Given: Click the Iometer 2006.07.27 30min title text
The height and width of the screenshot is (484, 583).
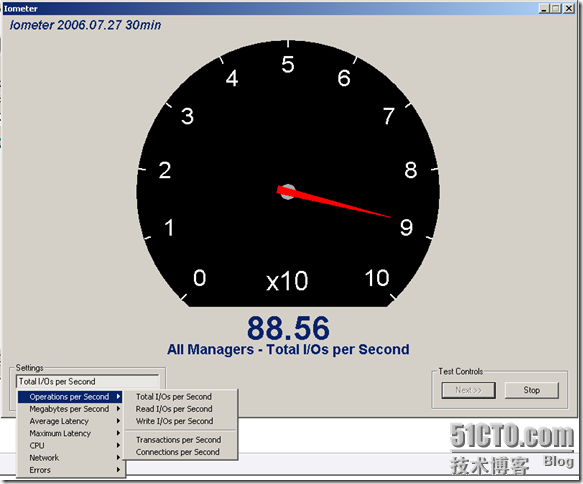Looking at the screenshot, I should [x=85, y=25].
